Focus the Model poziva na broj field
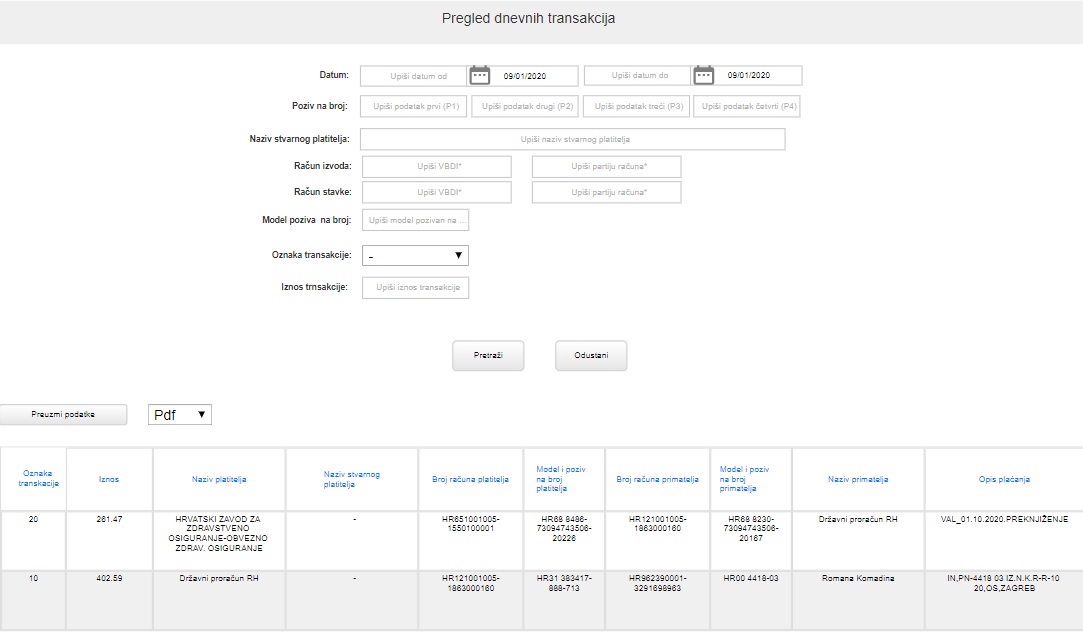Viewport: 1083px width, 633px height. [415, 220]
